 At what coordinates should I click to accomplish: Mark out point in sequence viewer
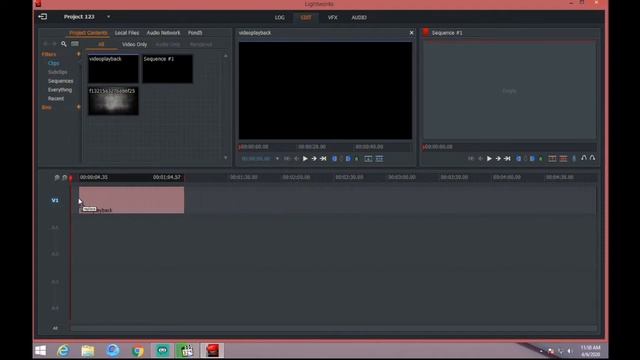532,158
